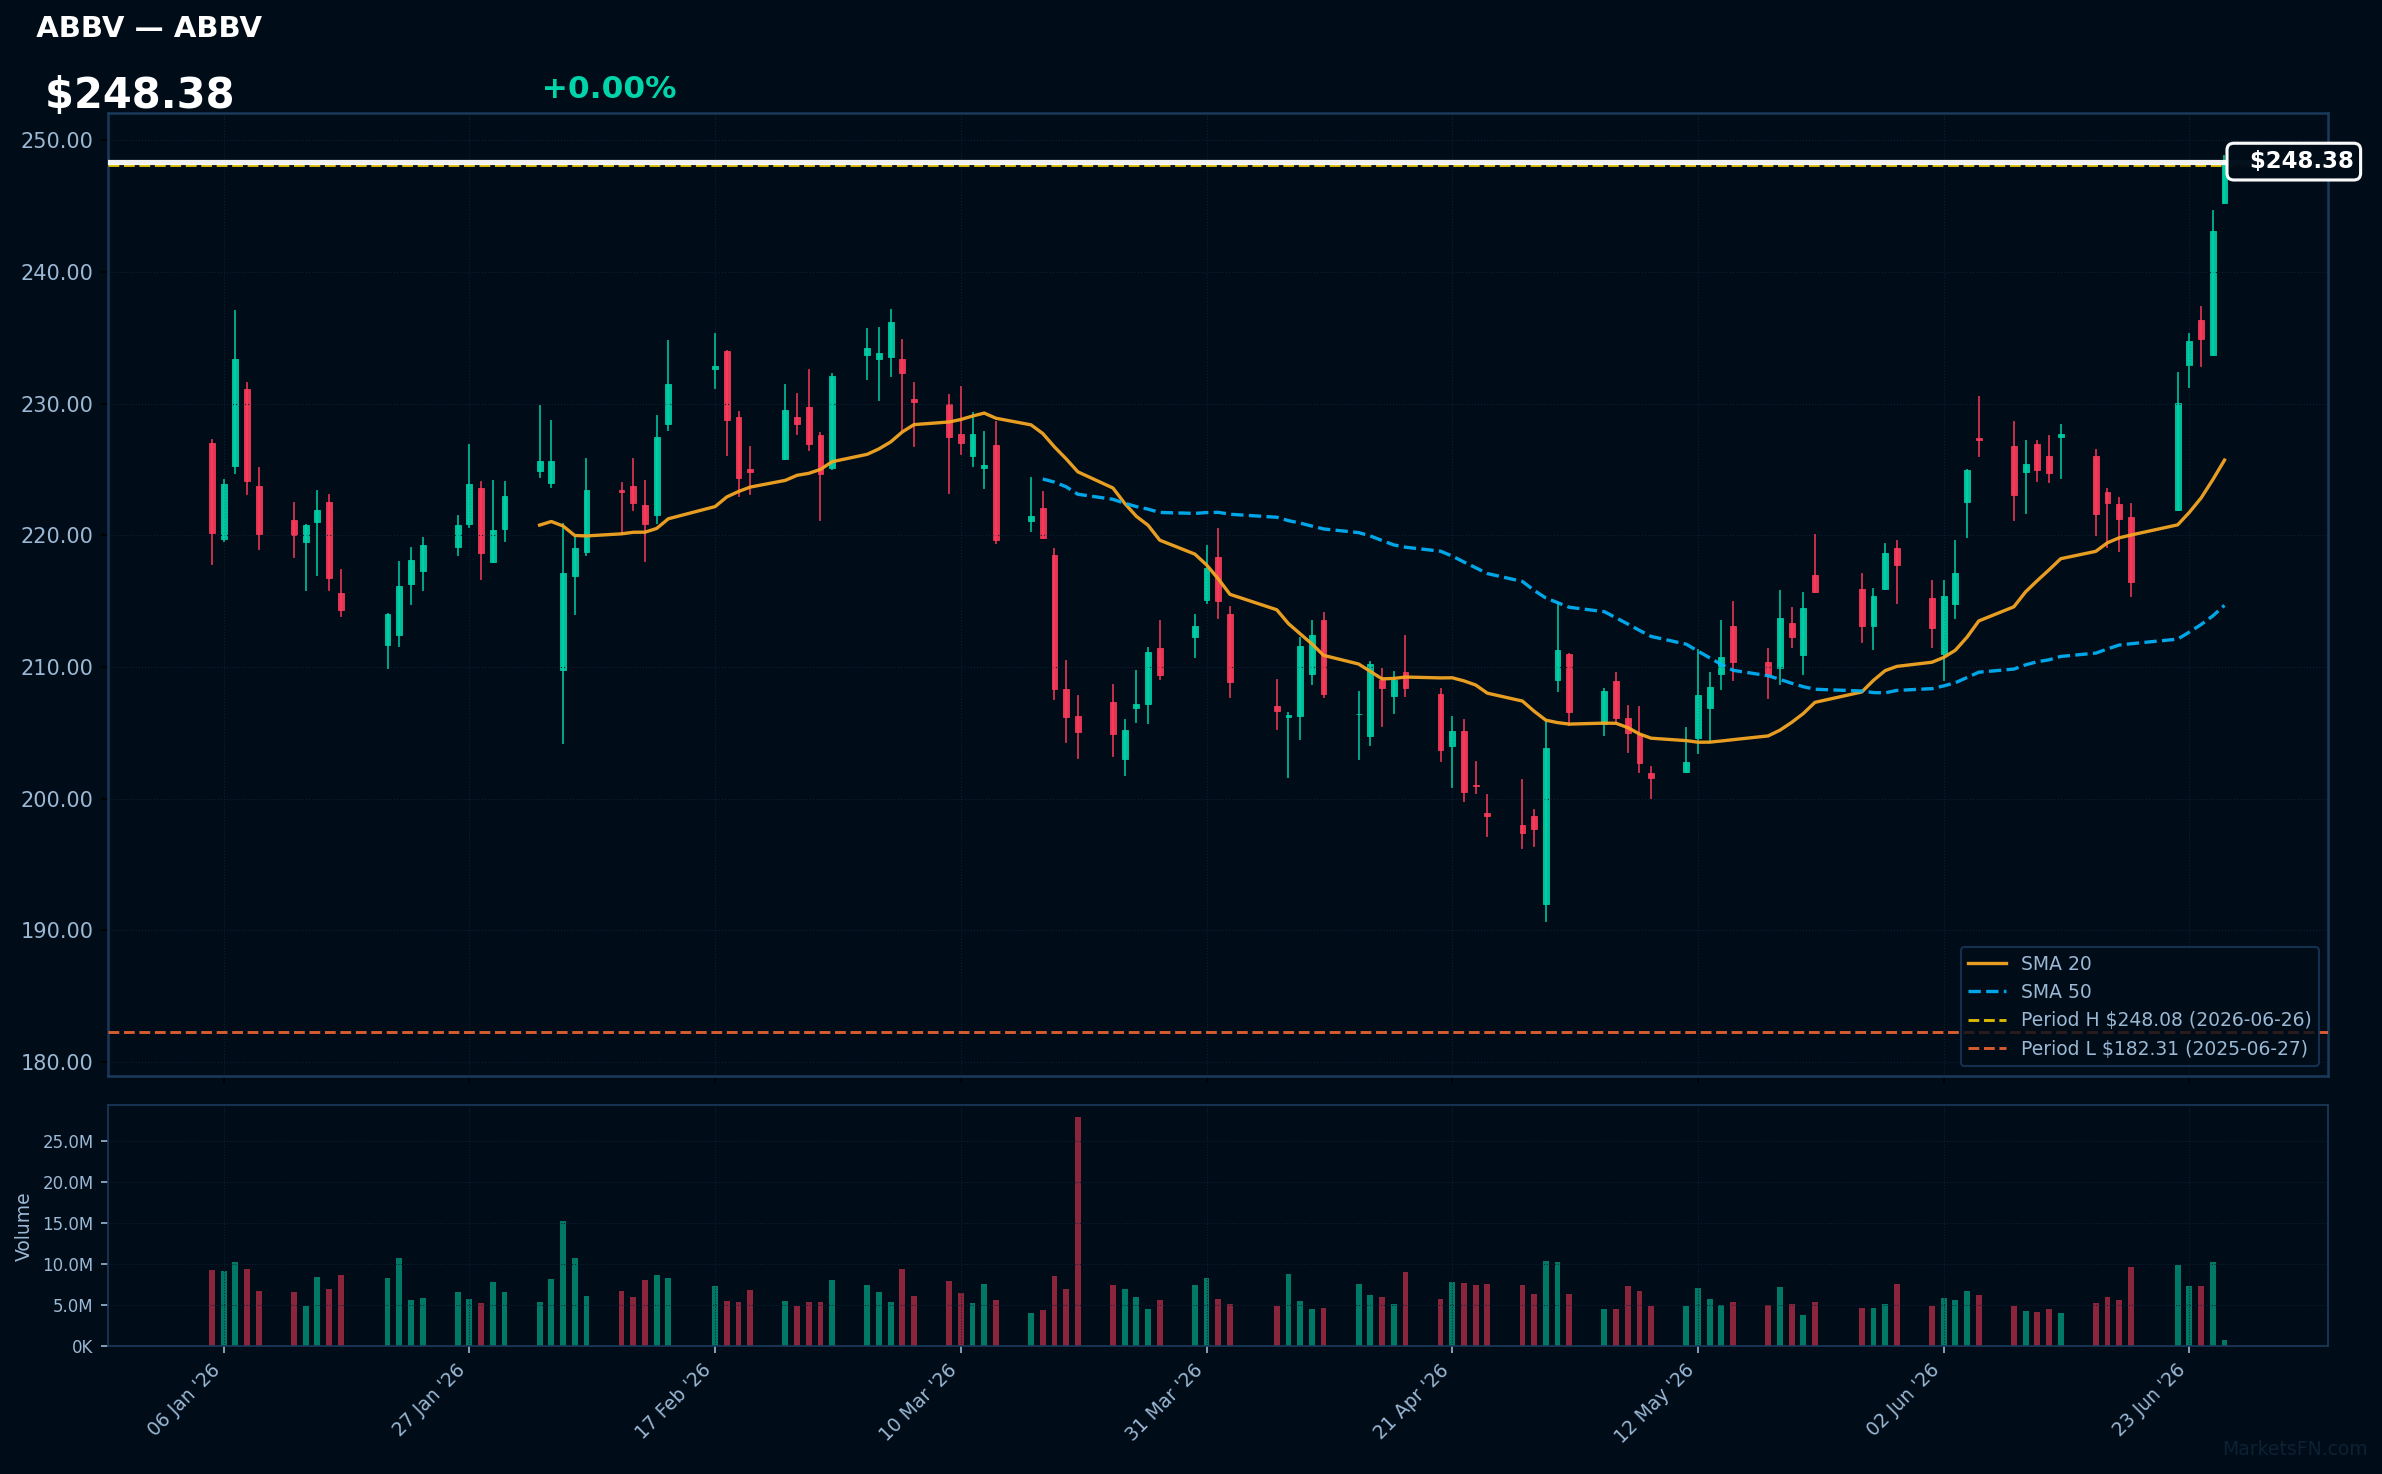The width and height of the screenshot is (2382, 1474).
Task: Click the 02 Jun '26 date label
Action: (1902, 1400)
